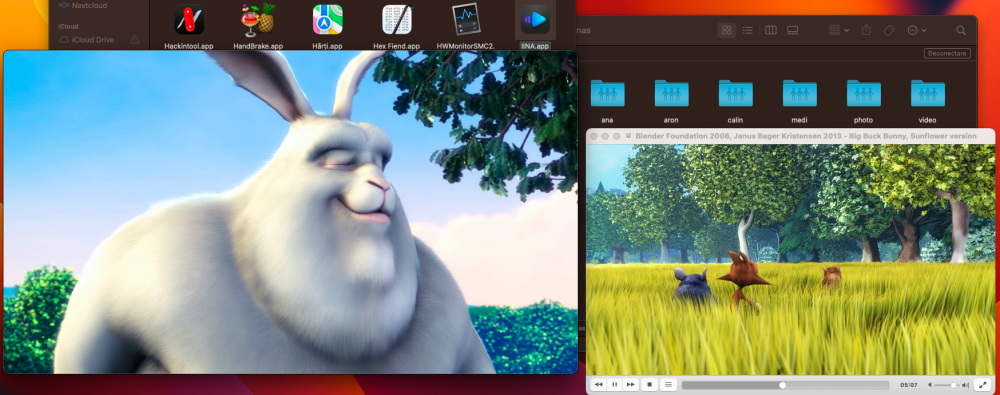1000x395 pixels.
Task: Select the Hex Fiend.app icon
Action: click(397, 20)
